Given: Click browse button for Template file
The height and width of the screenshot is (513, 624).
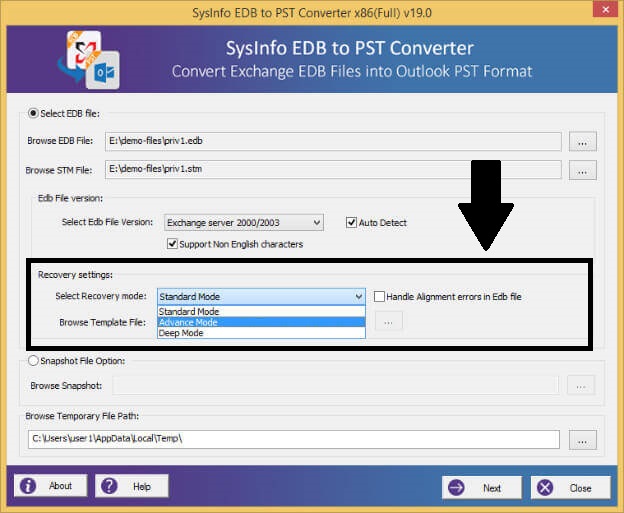Looking at the screenshot, I should tap(388, 322).
